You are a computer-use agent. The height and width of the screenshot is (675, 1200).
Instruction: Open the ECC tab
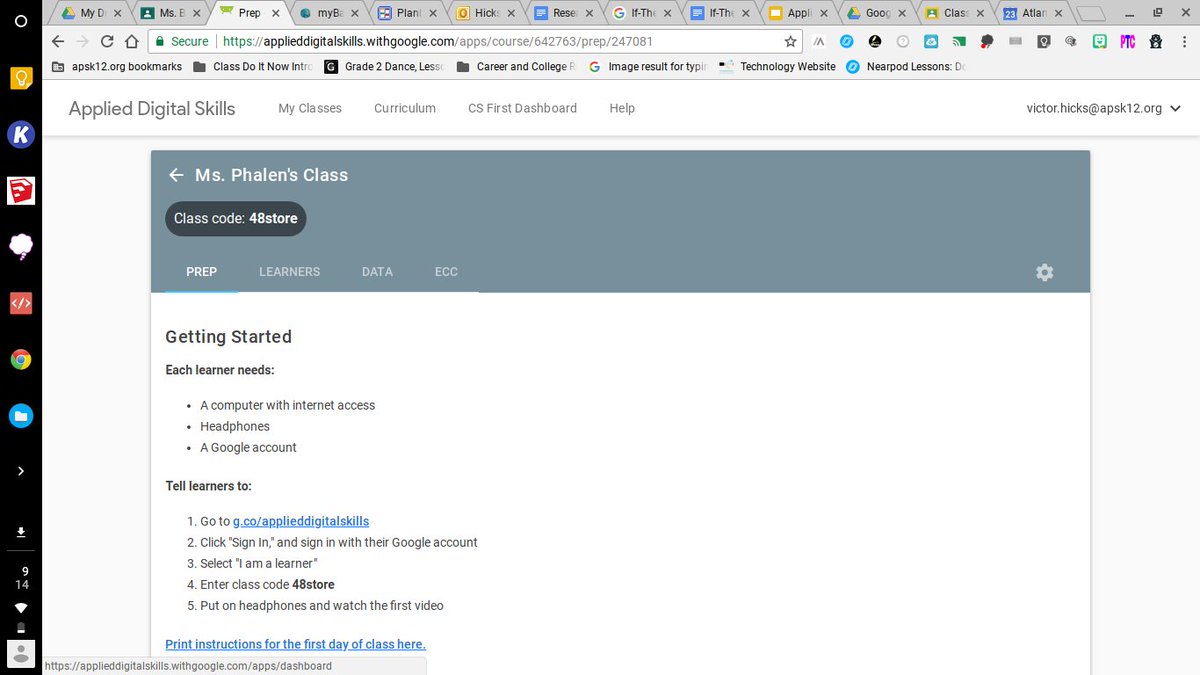pyautogui.click(x=446, y=272)
